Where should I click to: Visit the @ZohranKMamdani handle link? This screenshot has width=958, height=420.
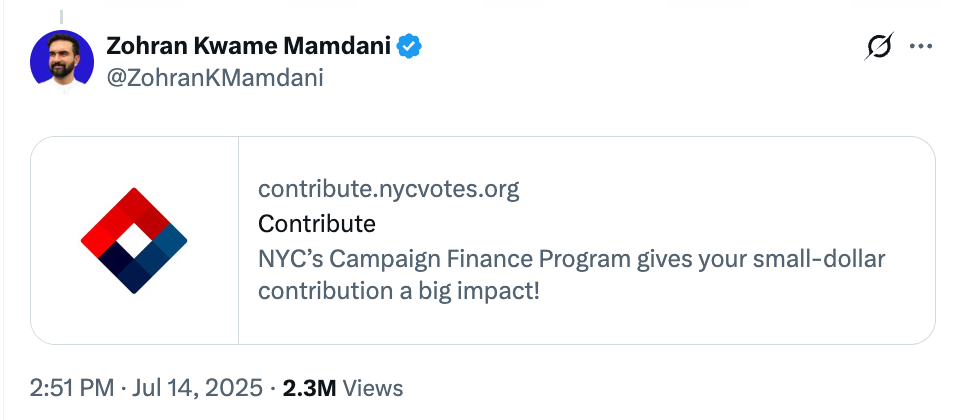214,78
